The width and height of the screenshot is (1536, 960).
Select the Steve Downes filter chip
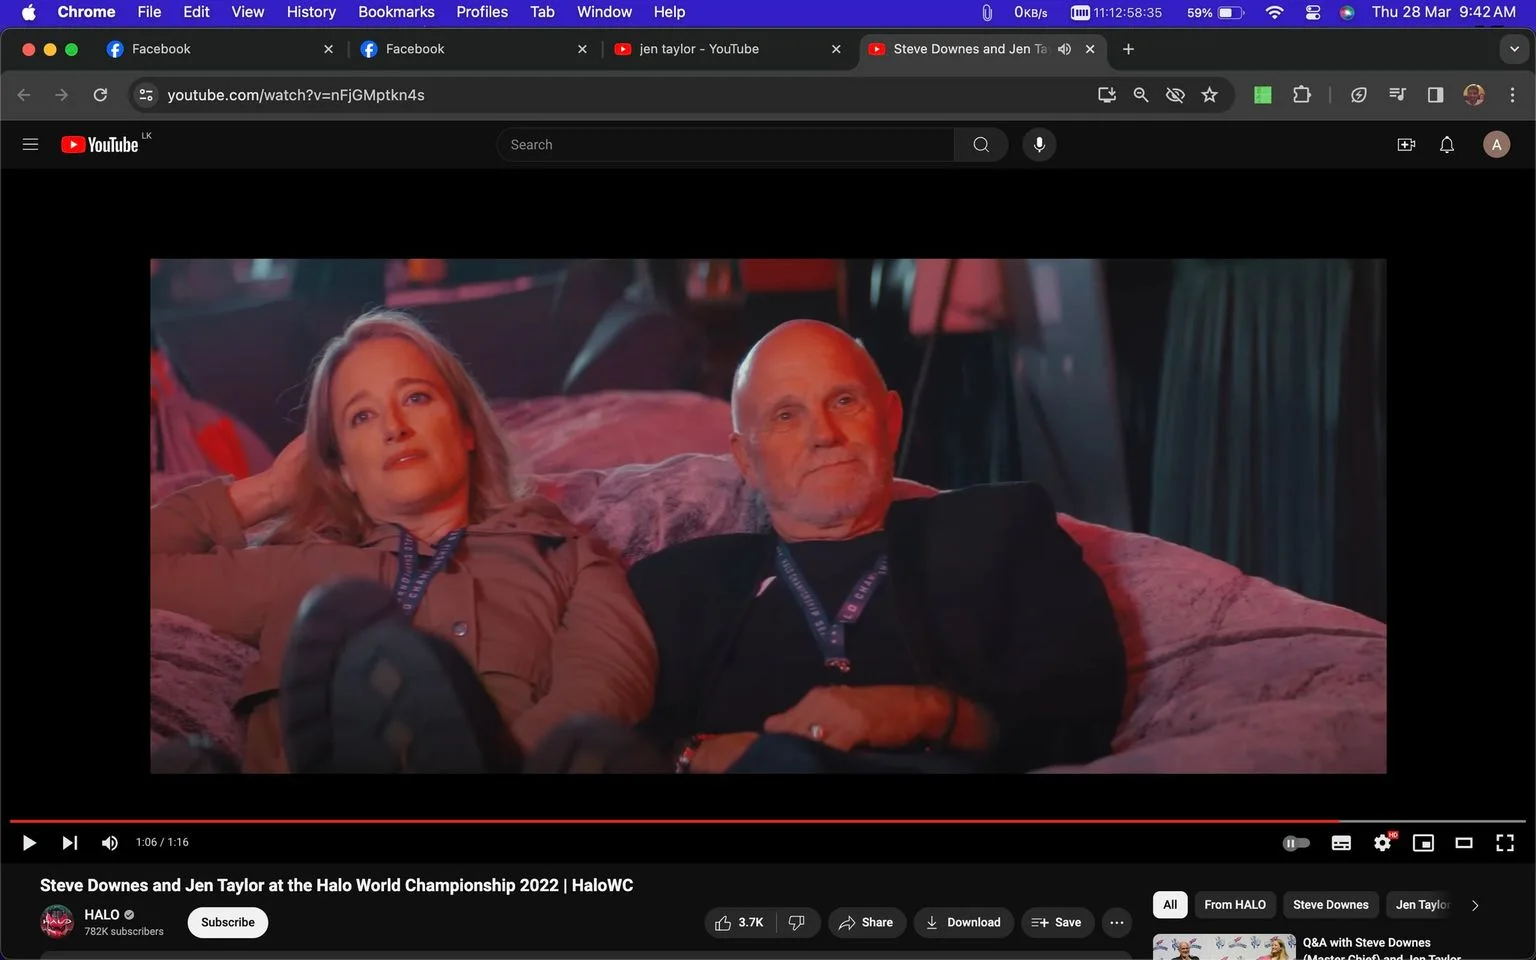(1330, 905)
